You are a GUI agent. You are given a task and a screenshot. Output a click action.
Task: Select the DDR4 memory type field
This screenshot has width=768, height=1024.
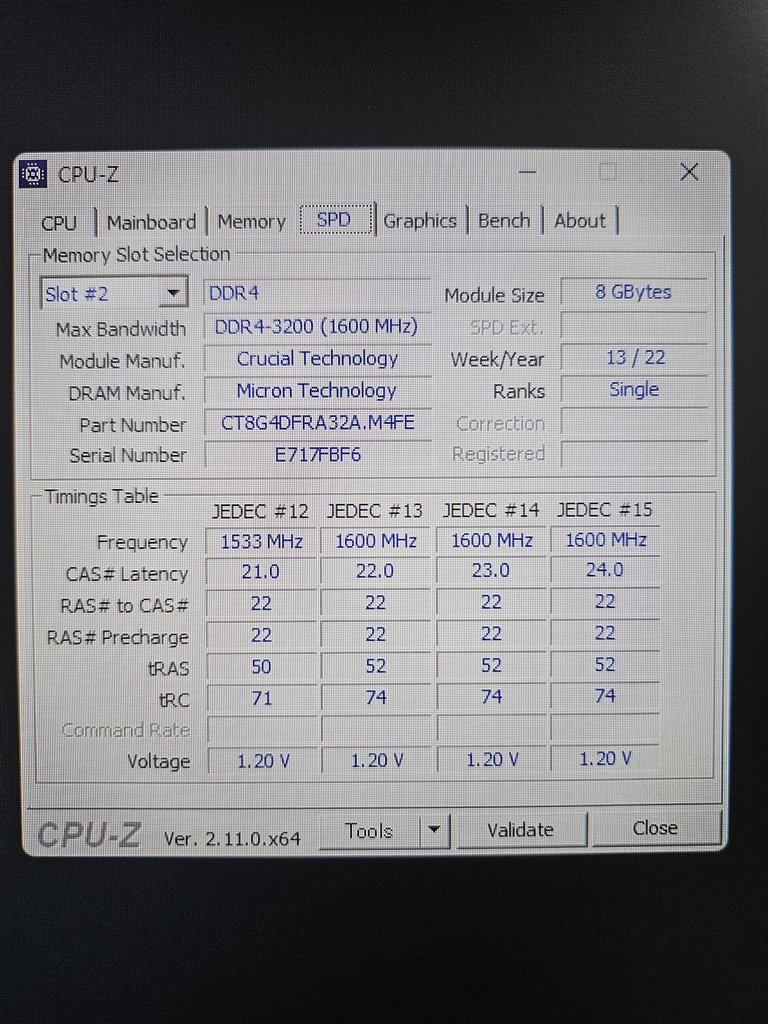(x=317, y=293)
